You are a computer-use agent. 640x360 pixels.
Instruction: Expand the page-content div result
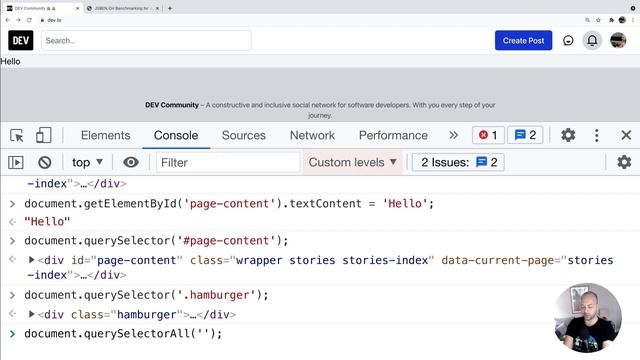[x=31, y=260]
